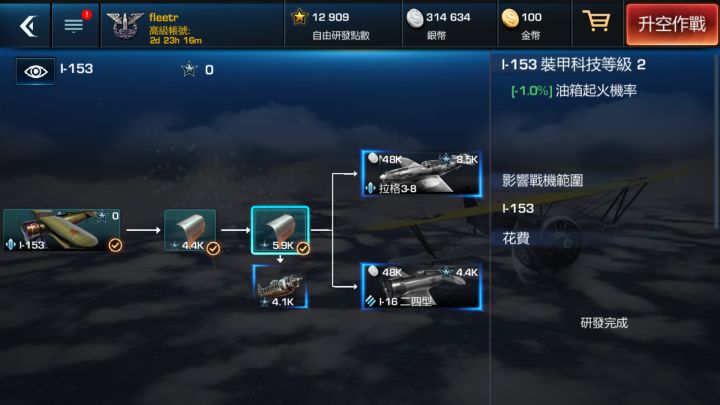This screenshot has height=405, width=720.
Task: Click the gold star free research points icon
Action: [299, 17]
